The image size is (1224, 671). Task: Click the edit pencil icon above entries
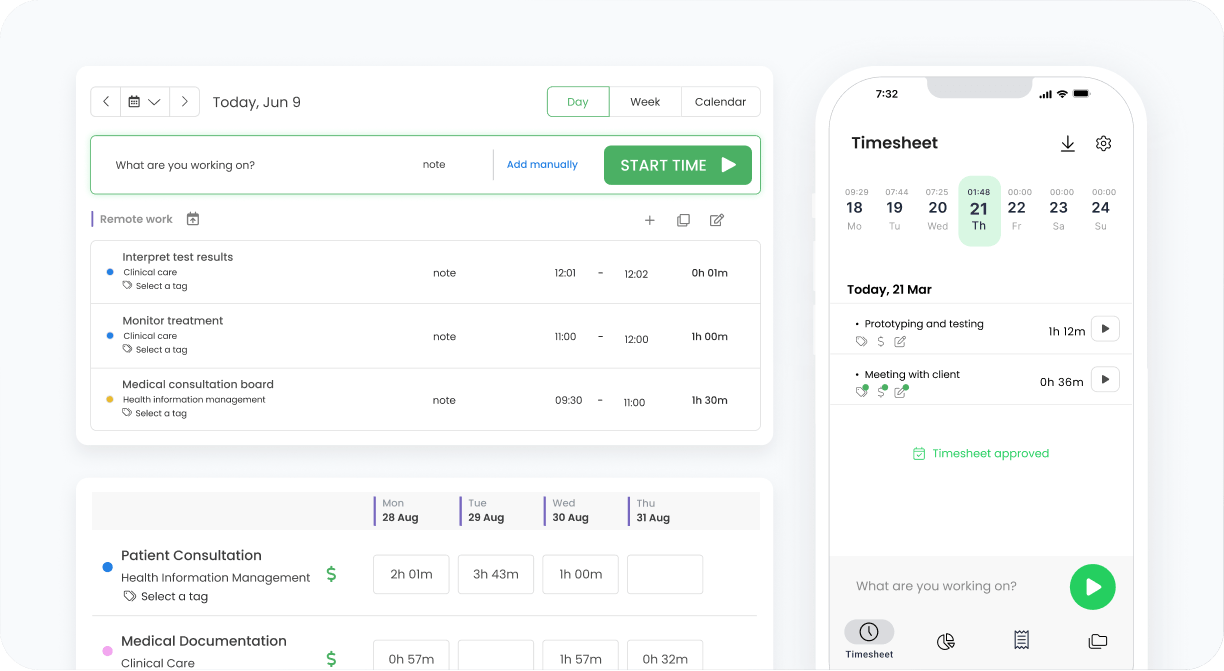(717, 220)
